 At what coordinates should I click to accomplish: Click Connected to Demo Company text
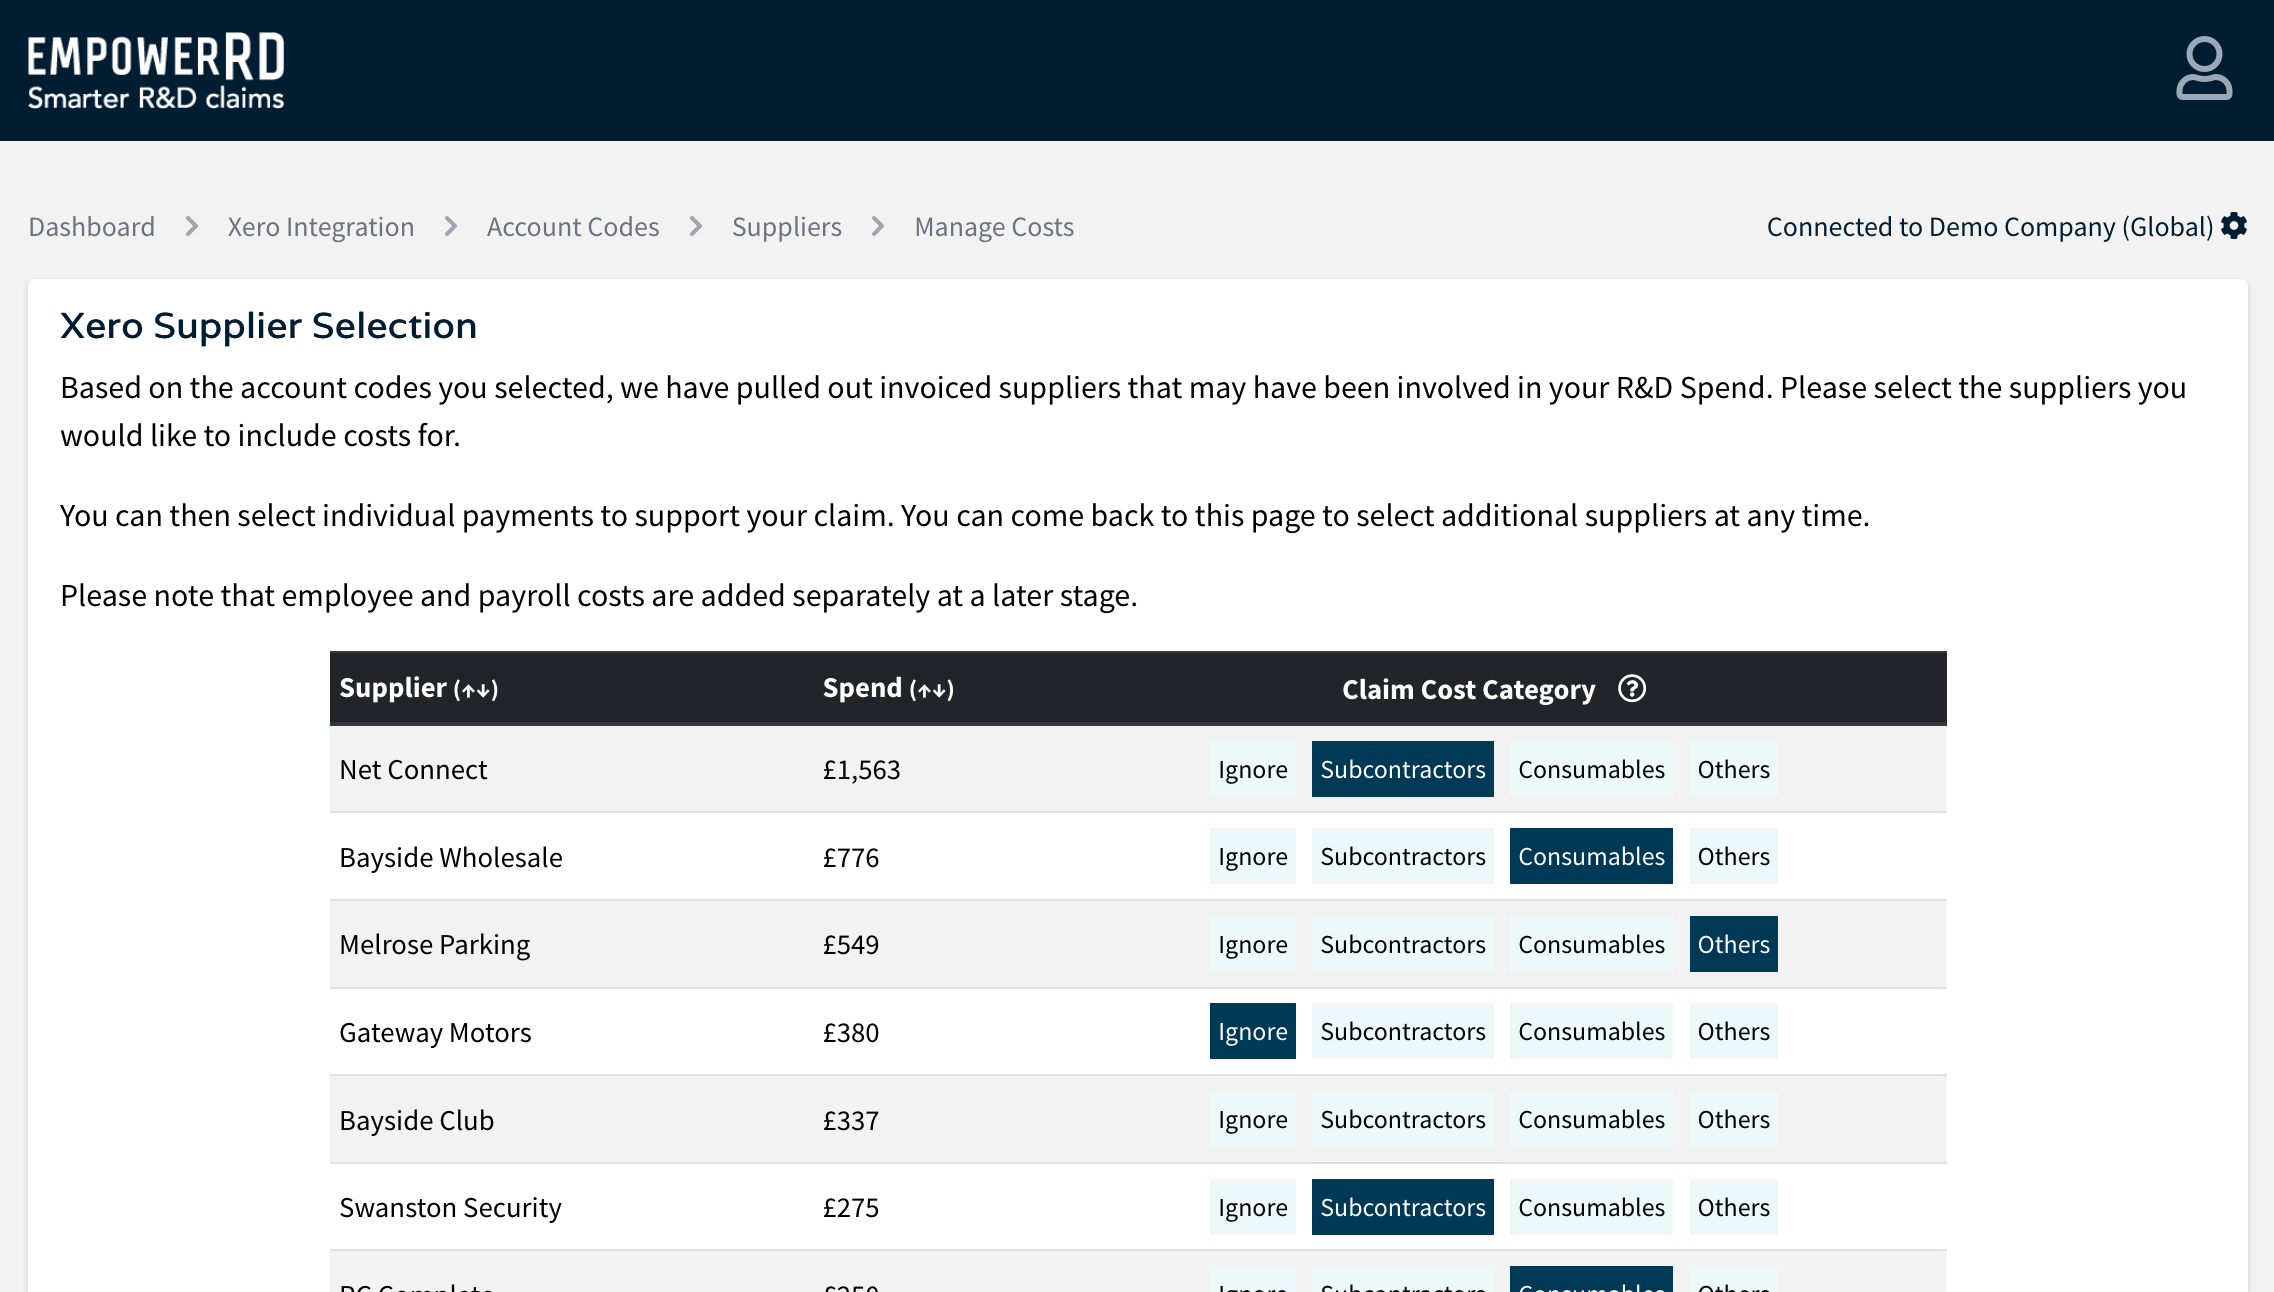[1990, 227]
